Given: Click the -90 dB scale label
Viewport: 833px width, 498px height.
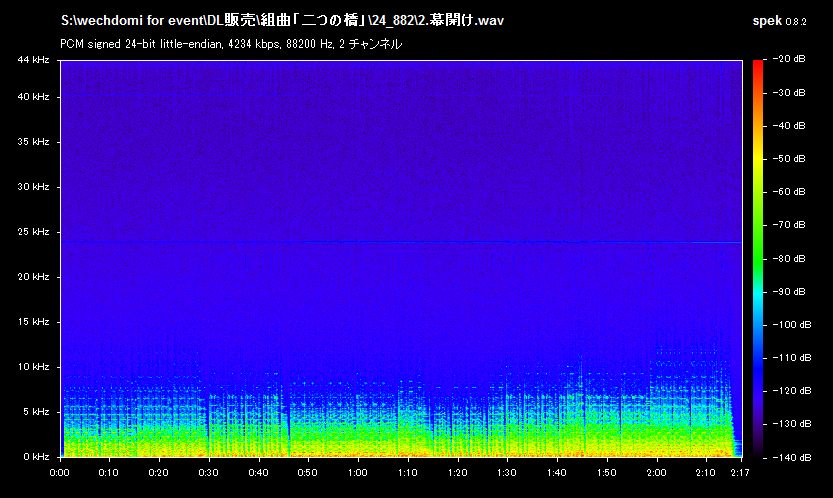Looking at the screenshot, I should pyautogui.click(x=788, y=292).
